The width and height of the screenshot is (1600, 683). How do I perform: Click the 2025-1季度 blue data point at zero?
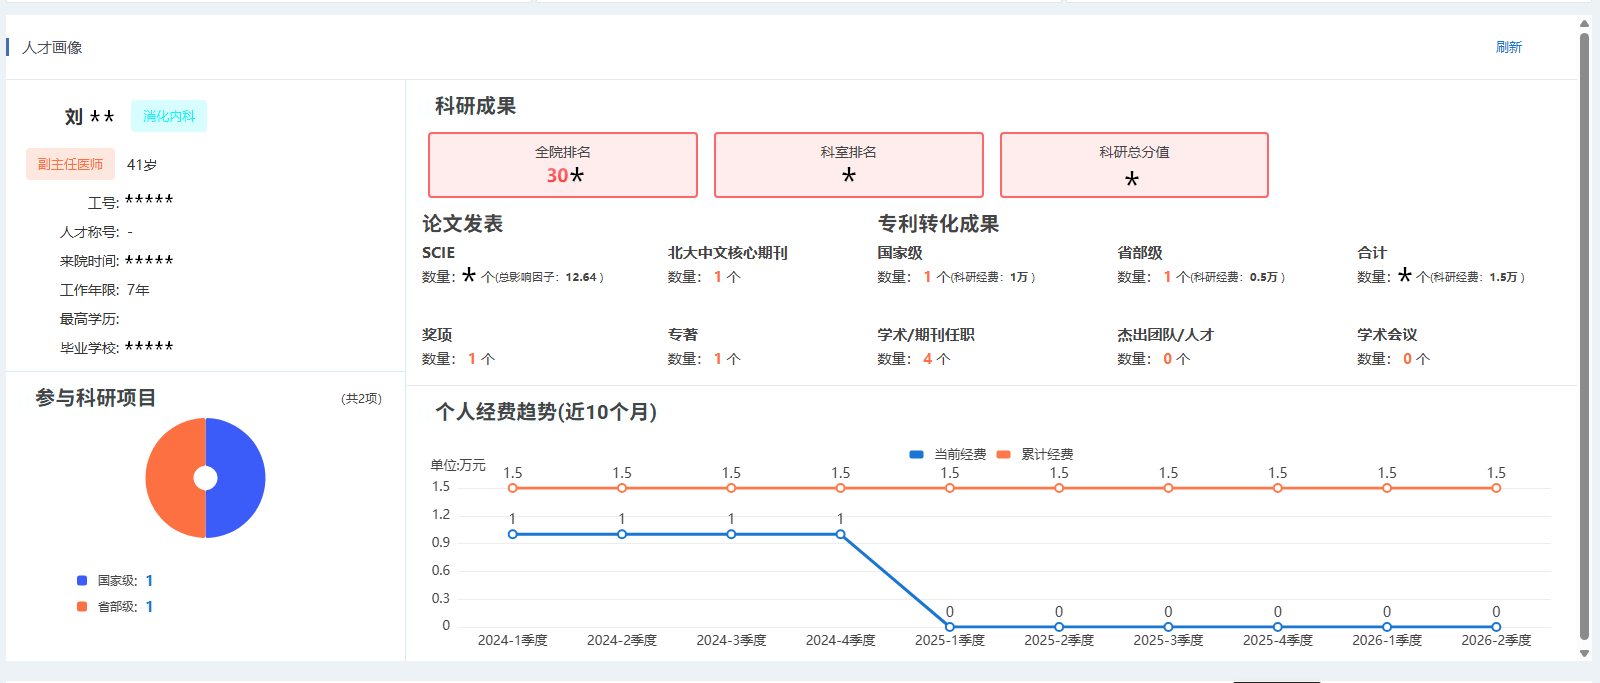point(950,627)
